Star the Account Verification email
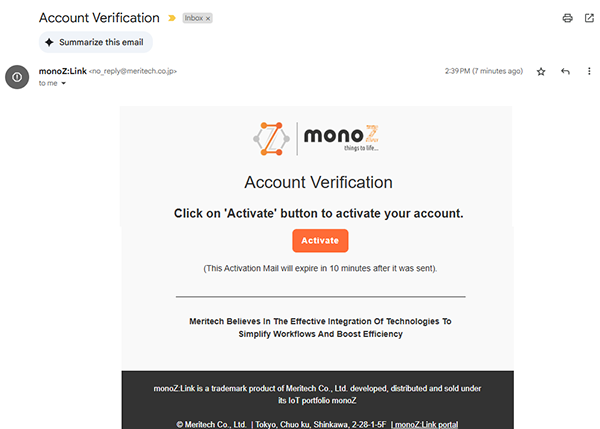600x429 pixels. click(541, 72)
